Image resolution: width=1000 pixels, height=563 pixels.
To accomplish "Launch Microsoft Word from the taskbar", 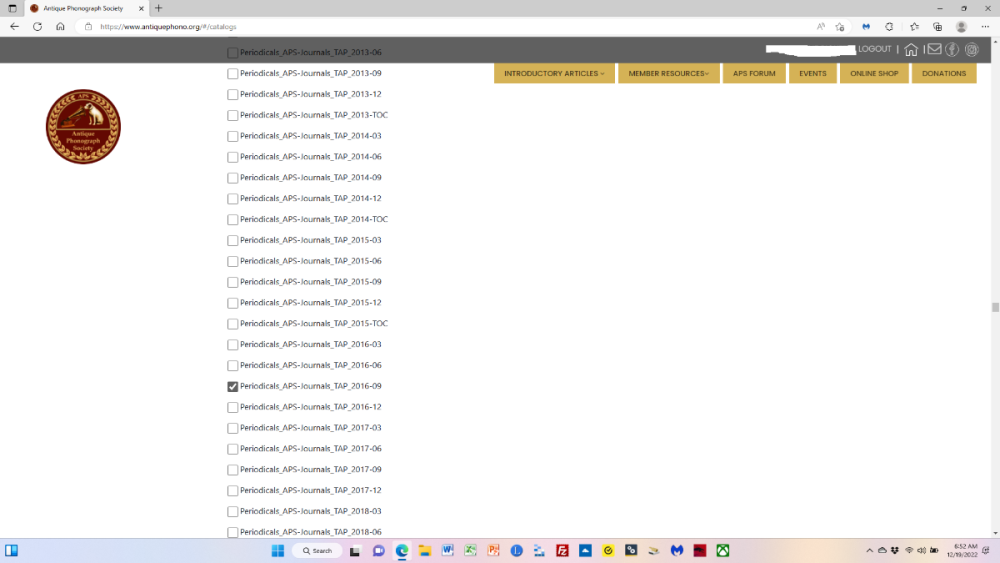I will coord(448,551).
